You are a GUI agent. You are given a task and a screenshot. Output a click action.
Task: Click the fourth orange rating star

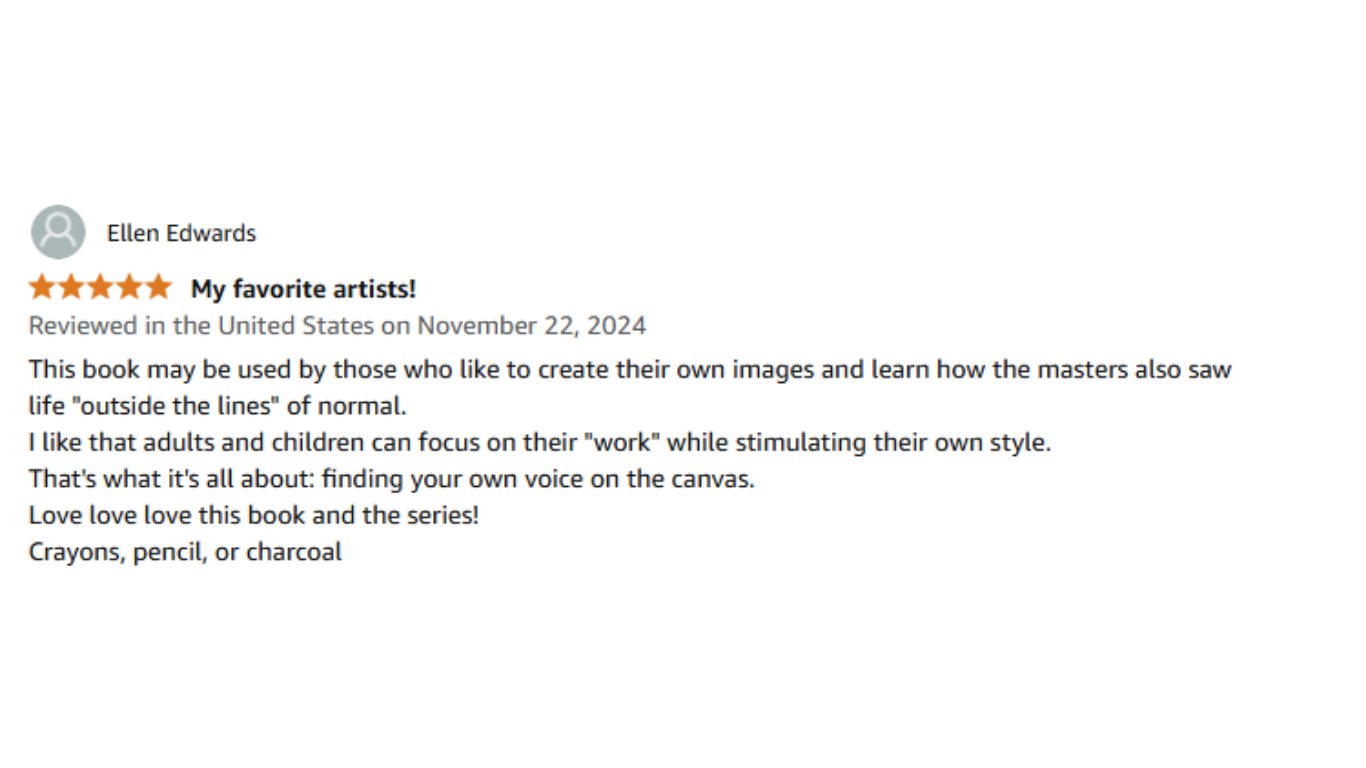(130, 288)
